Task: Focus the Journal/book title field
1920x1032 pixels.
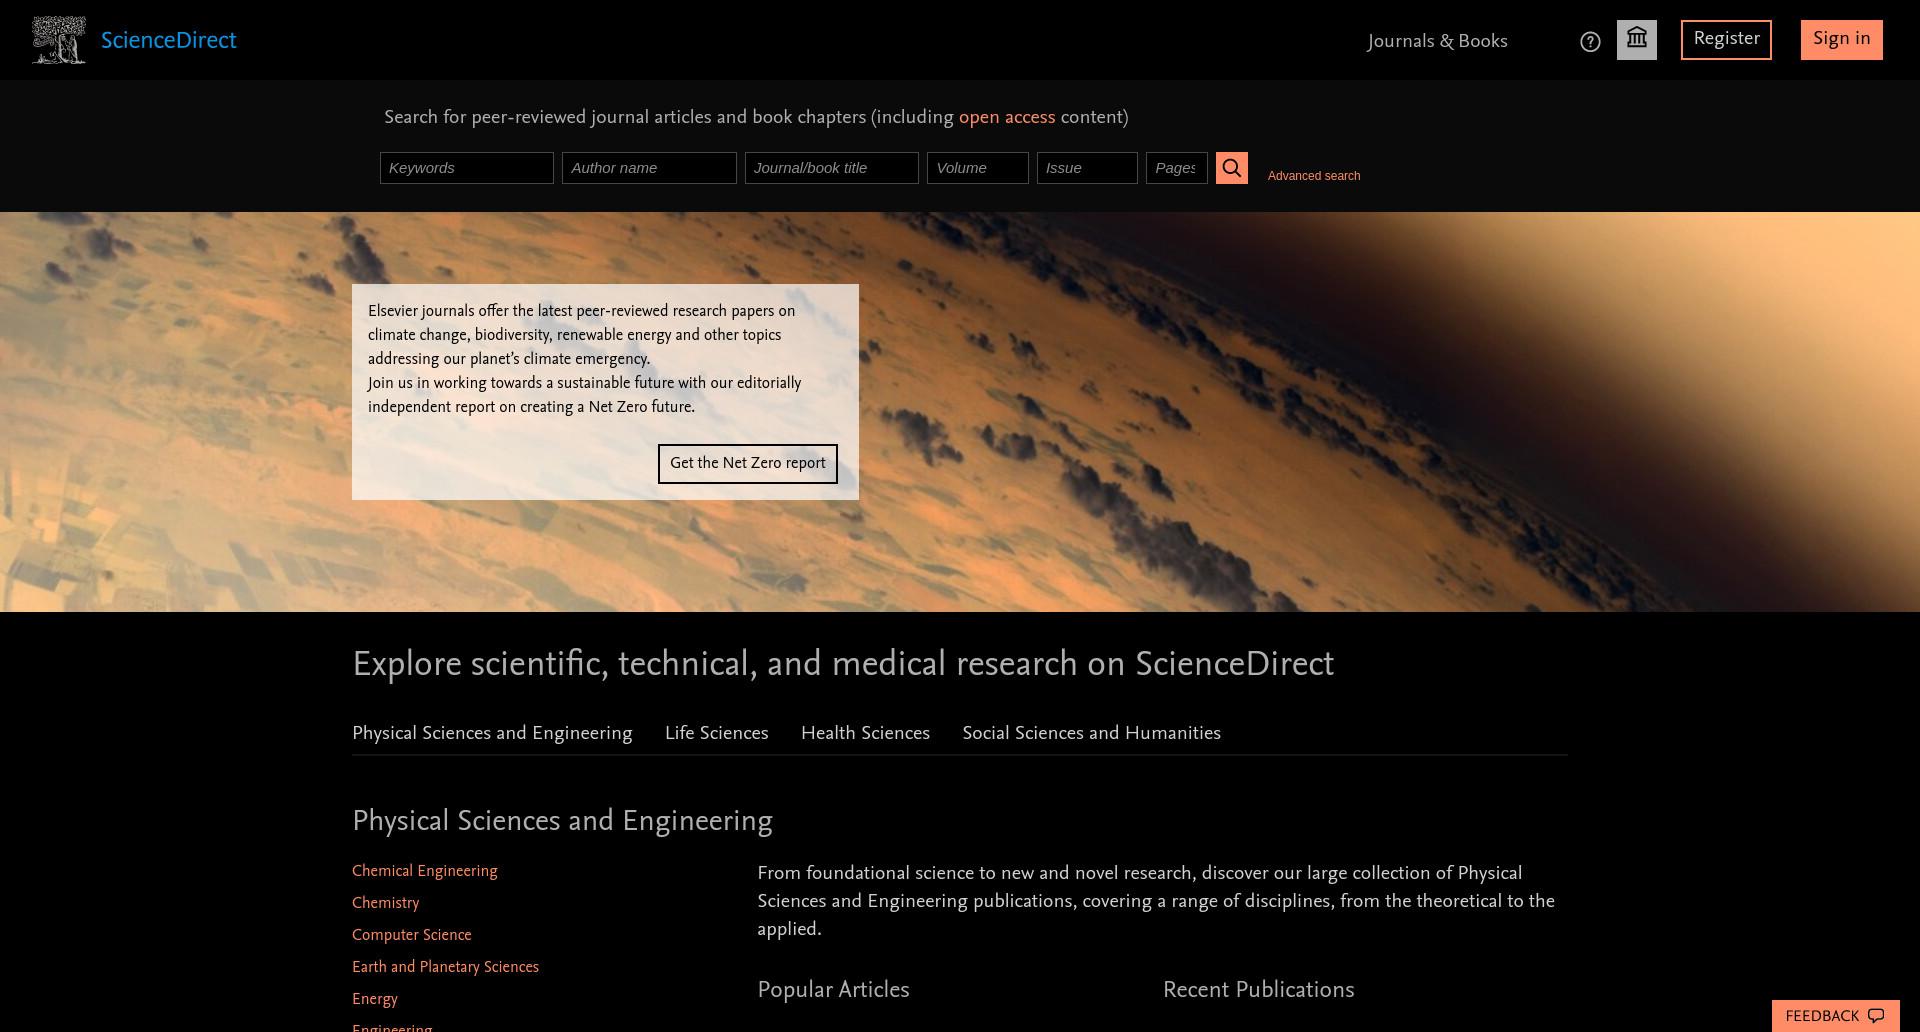Action: point(832,168)
